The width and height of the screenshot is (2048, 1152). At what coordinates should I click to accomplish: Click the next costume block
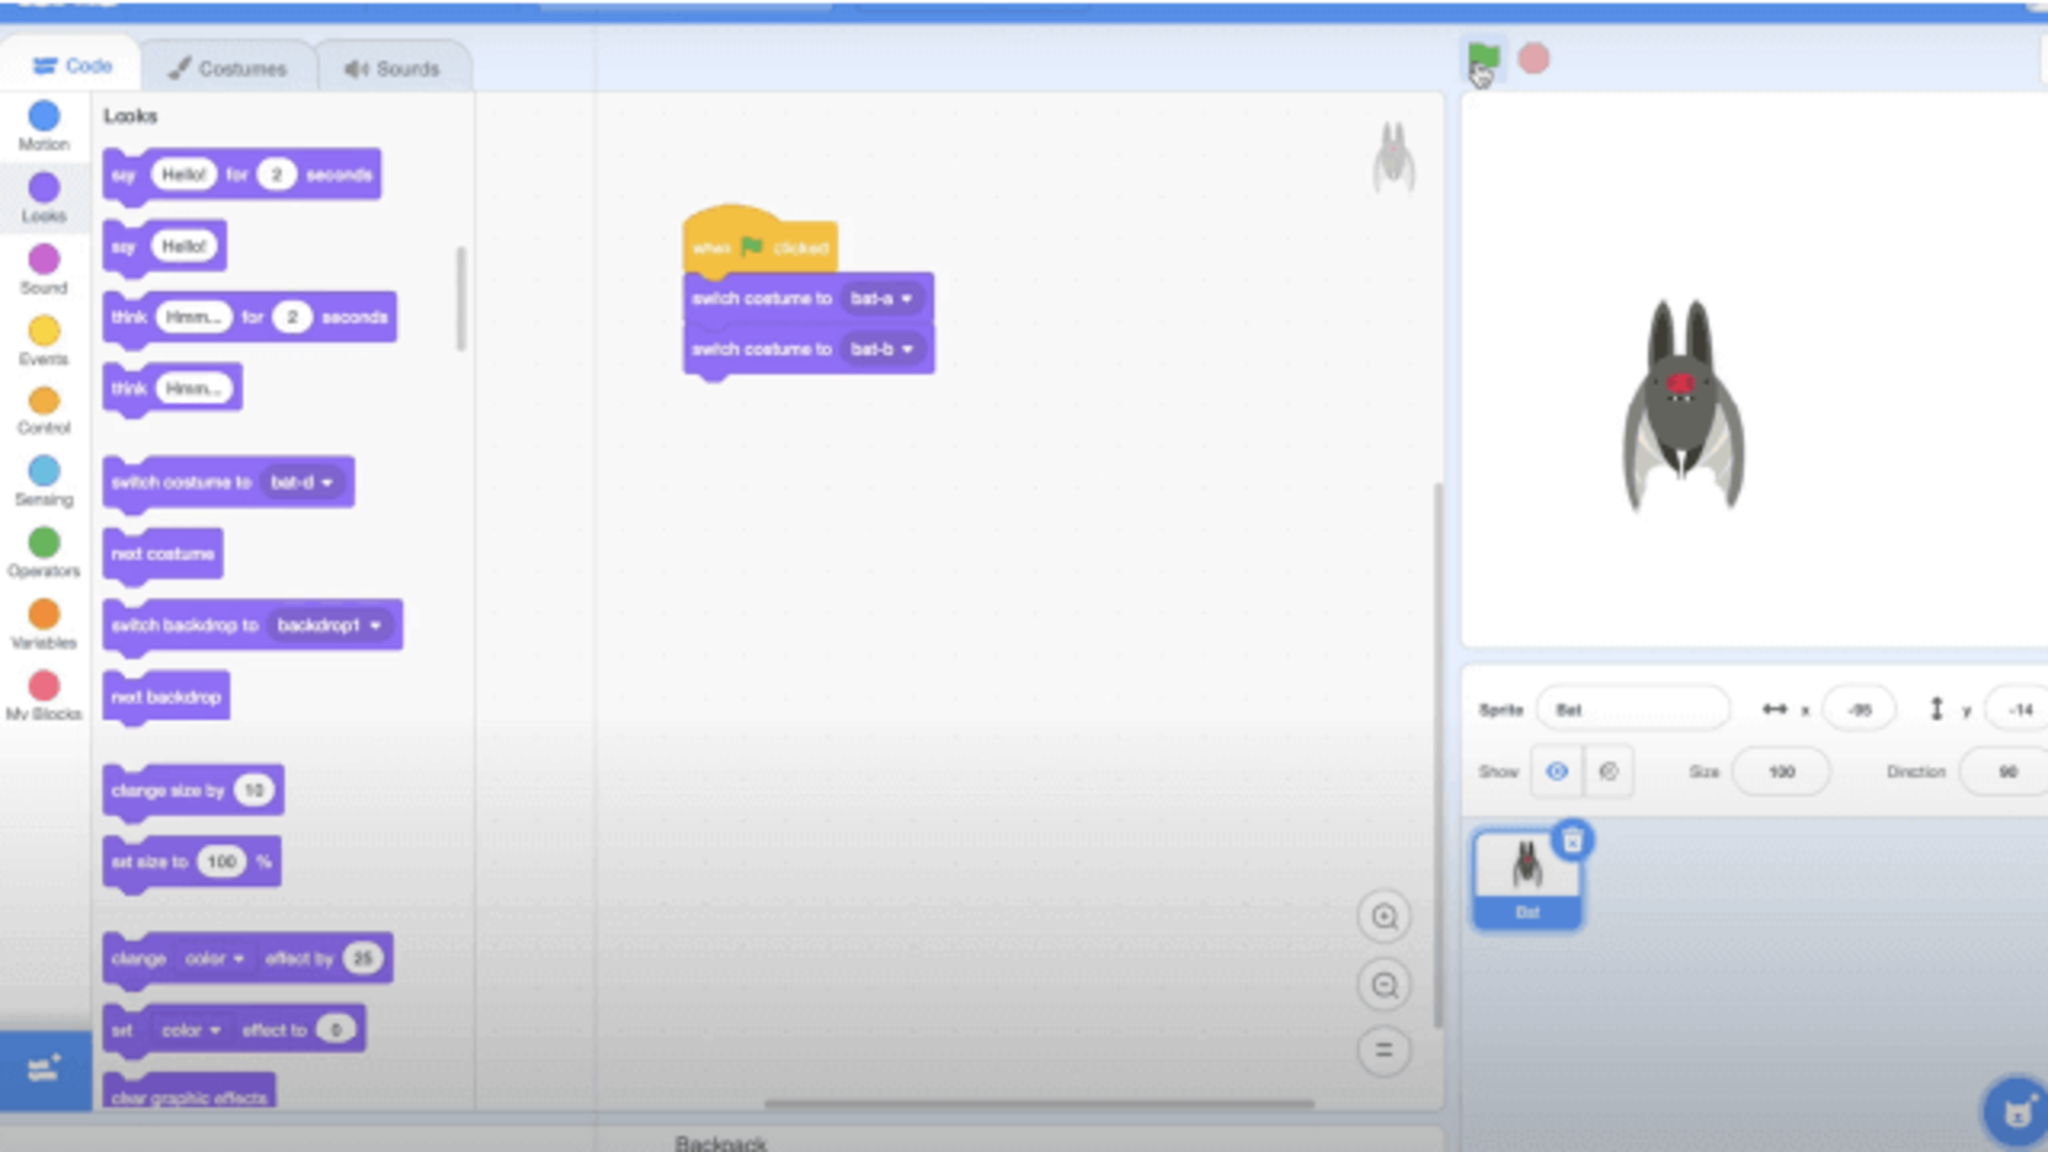pyautogui.click(x=163, y=554)
